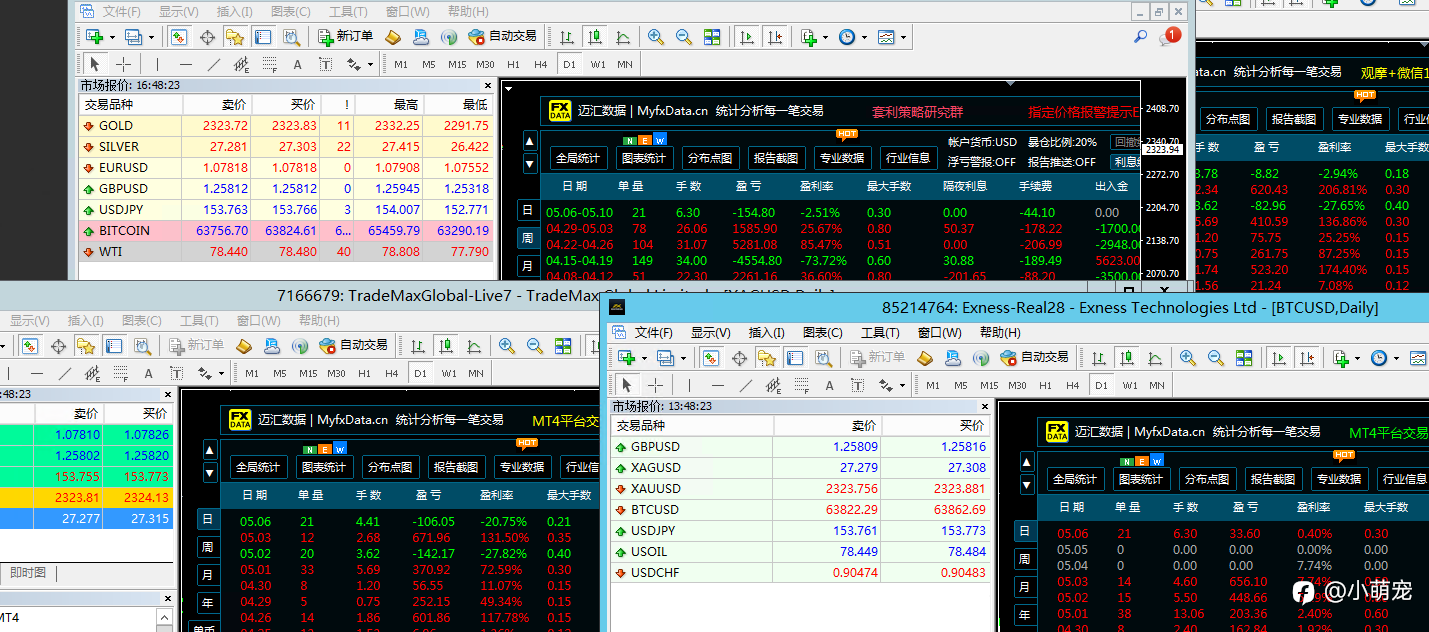Select M15 timeframe in top window
Screen dimensions: 1429x632
[457, 64]
